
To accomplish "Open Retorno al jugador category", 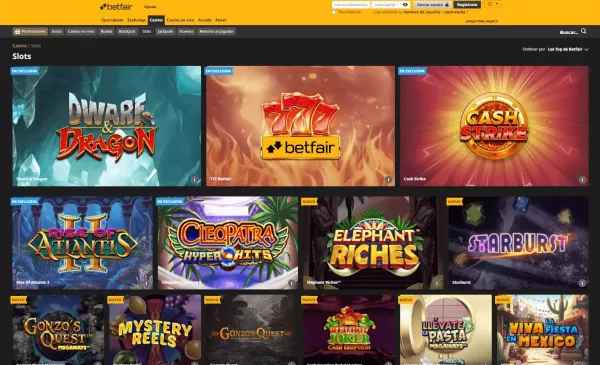I will pos(217,32).
